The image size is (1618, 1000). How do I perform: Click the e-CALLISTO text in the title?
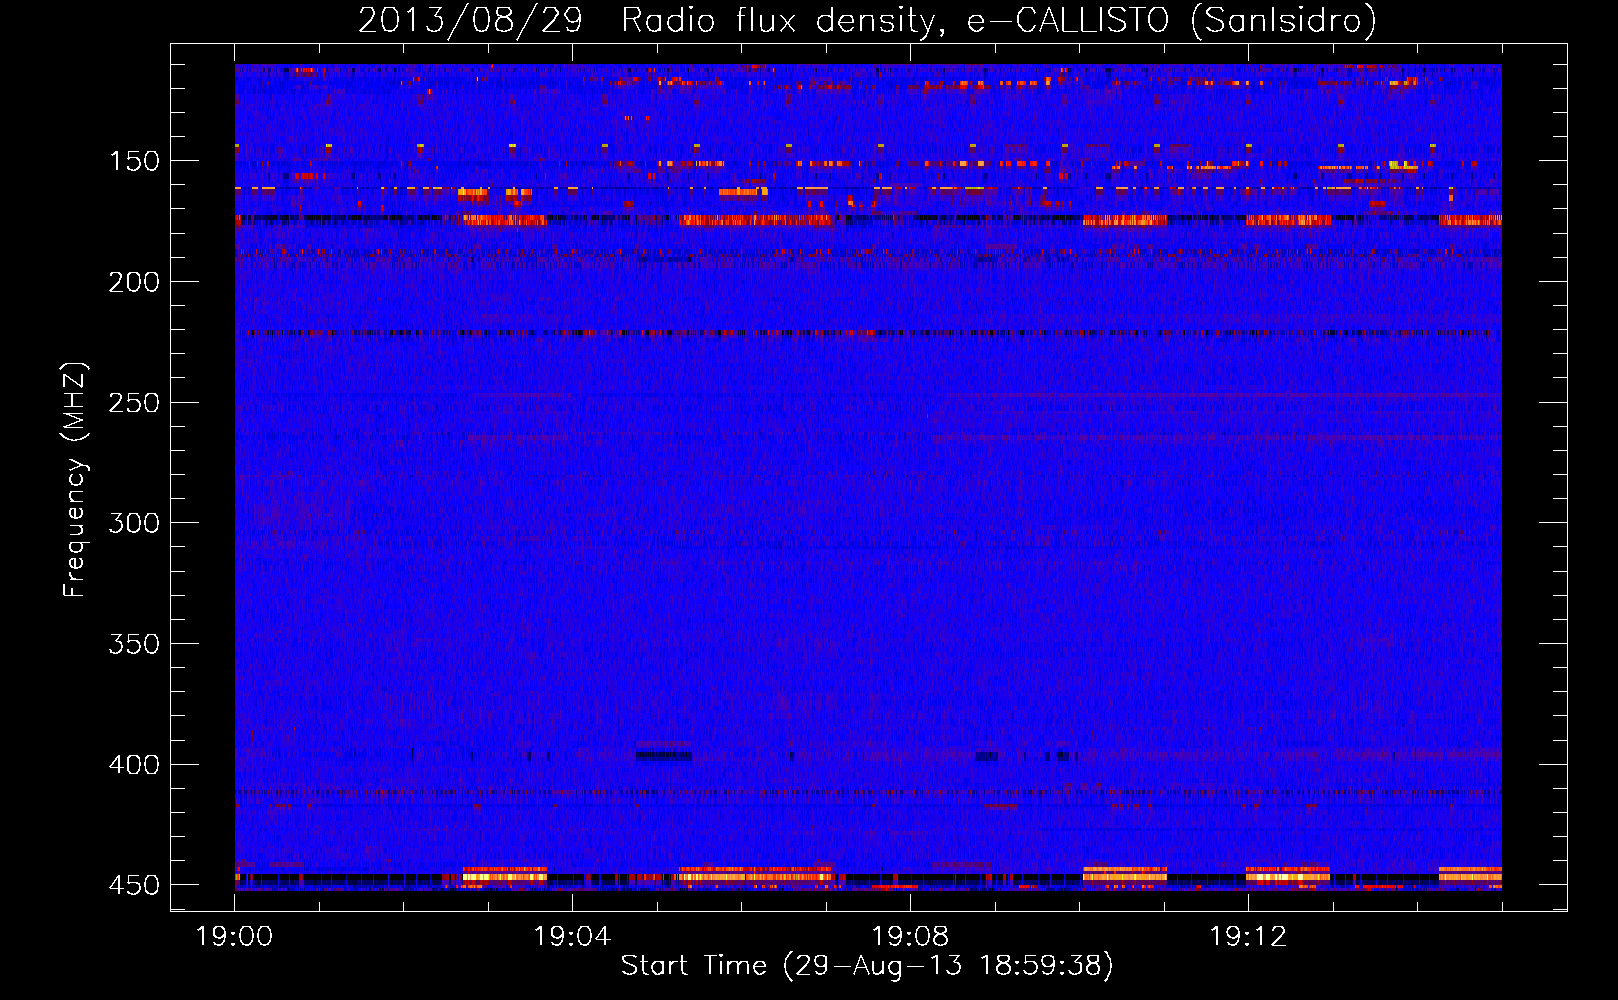(x=1067, y=20)
